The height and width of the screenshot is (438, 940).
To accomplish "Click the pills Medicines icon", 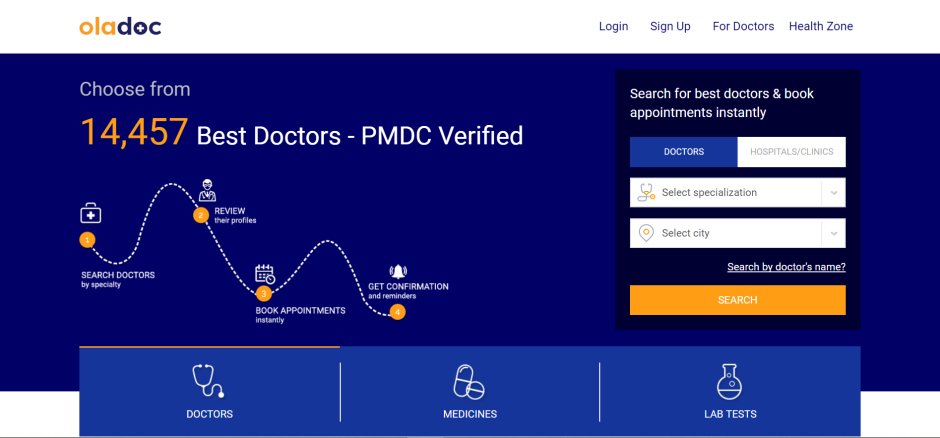I will pyautogui.click(x=469, y=381).
